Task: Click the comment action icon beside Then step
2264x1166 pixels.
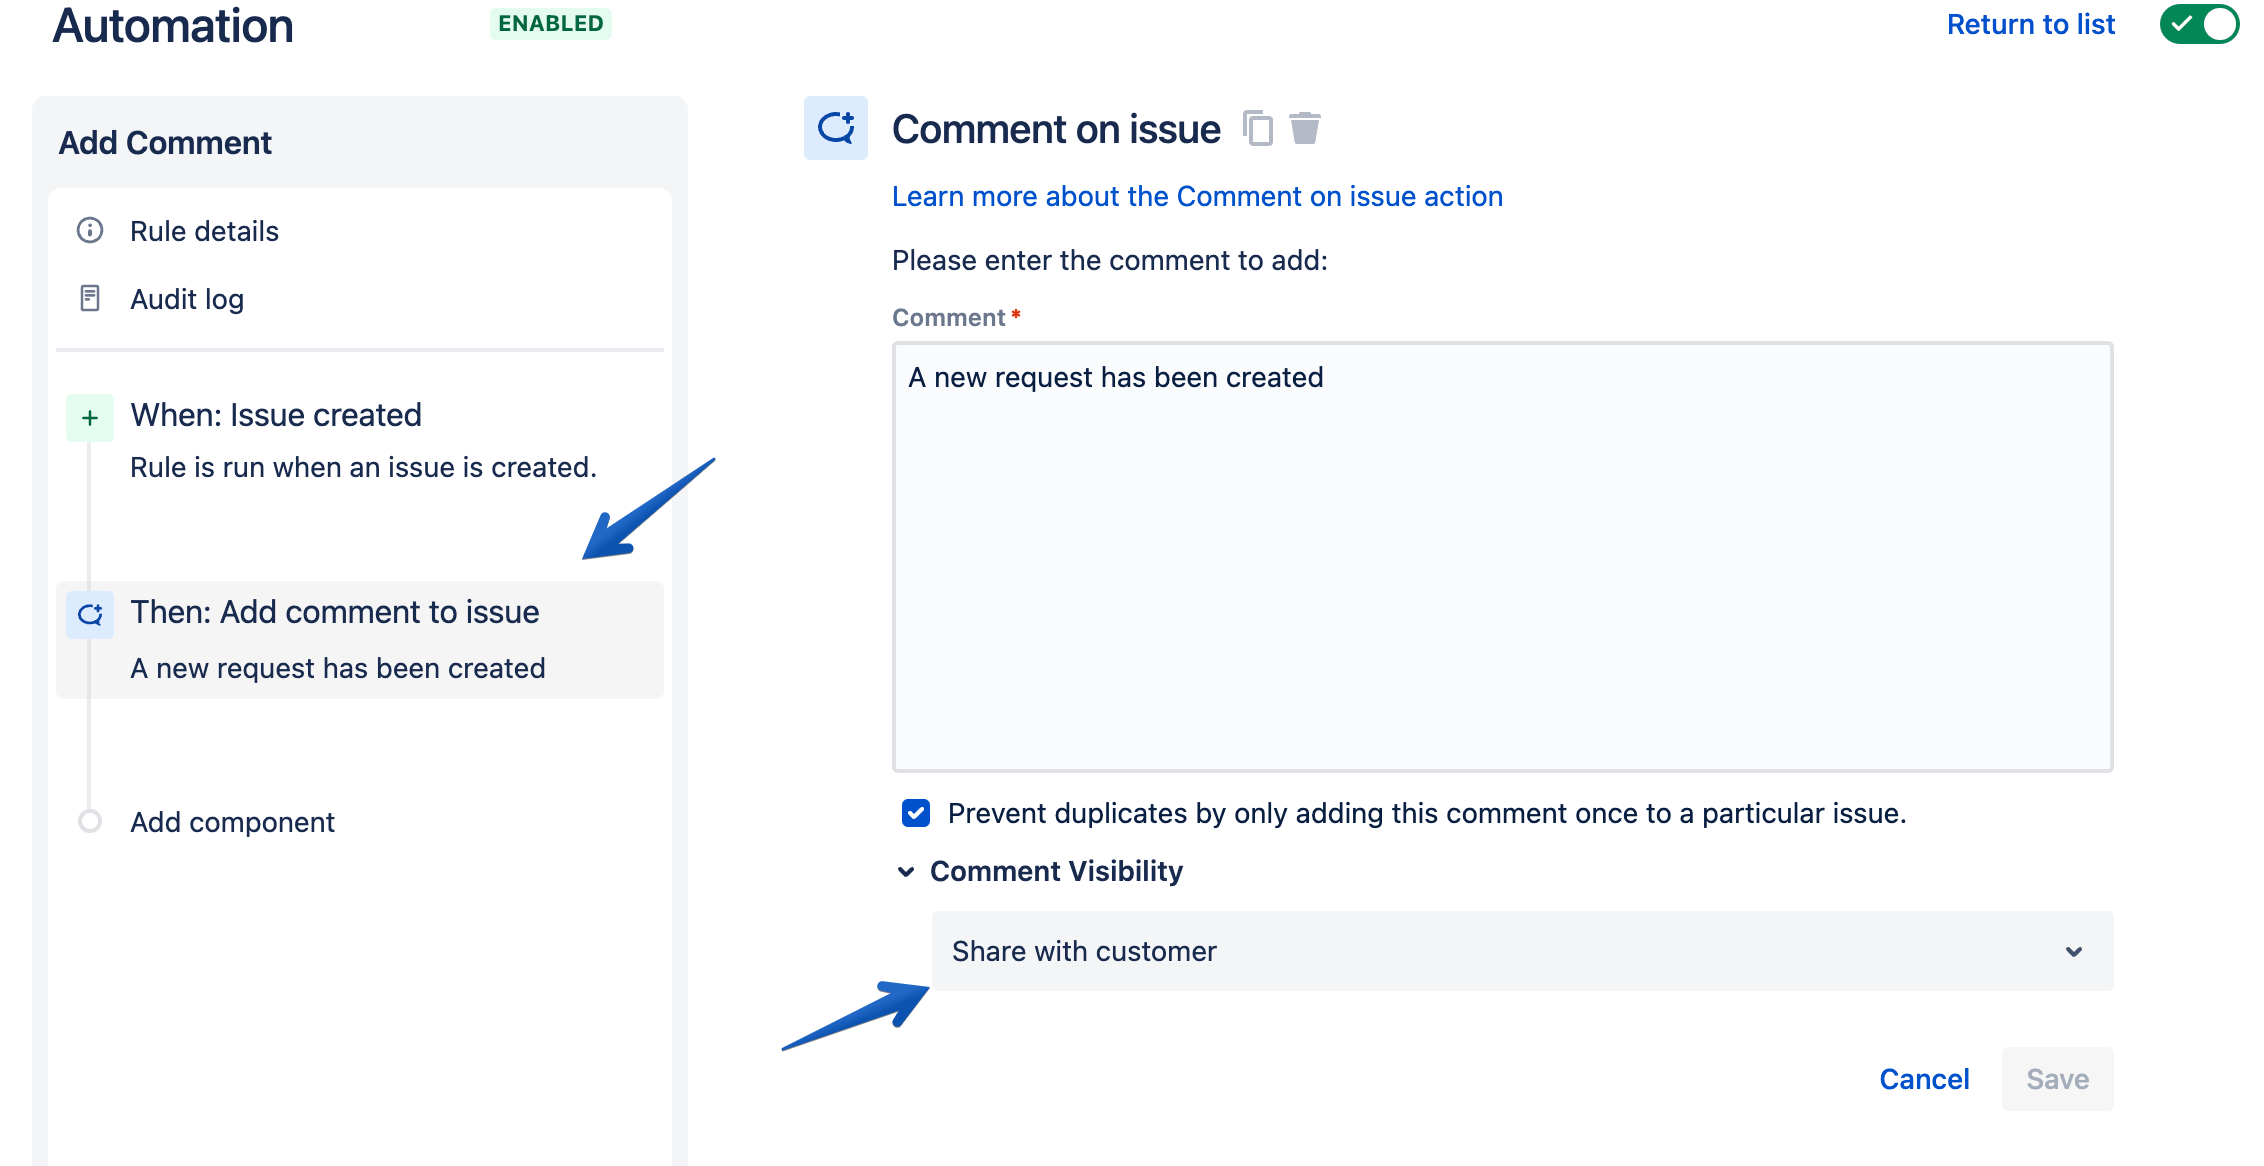Action: [x=90, y=614]
